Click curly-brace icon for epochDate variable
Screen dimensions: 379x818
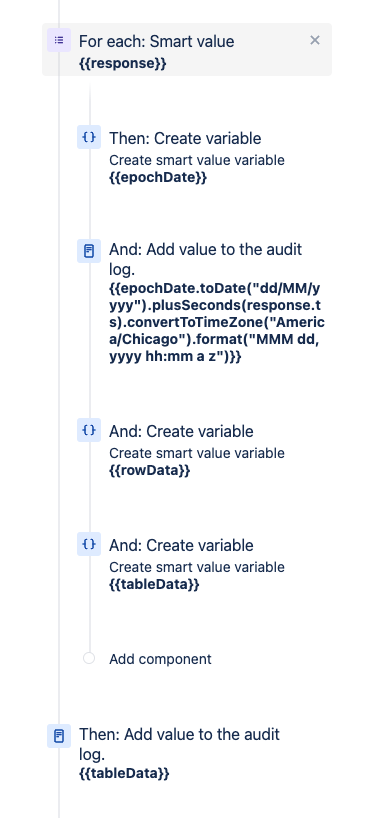(89, 137)
